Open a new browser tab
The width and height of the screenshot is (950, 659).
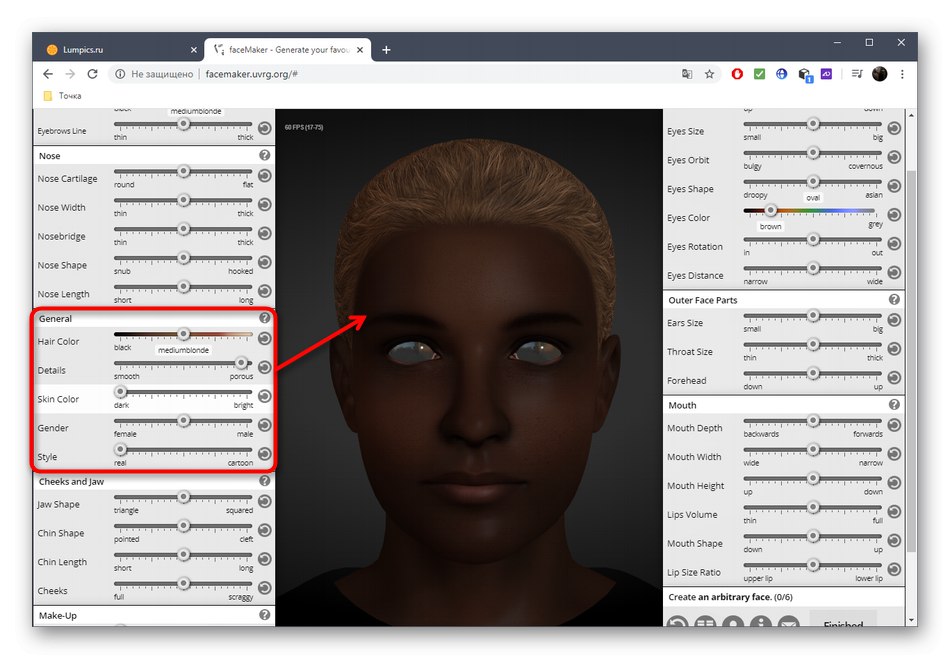[386, 49]
